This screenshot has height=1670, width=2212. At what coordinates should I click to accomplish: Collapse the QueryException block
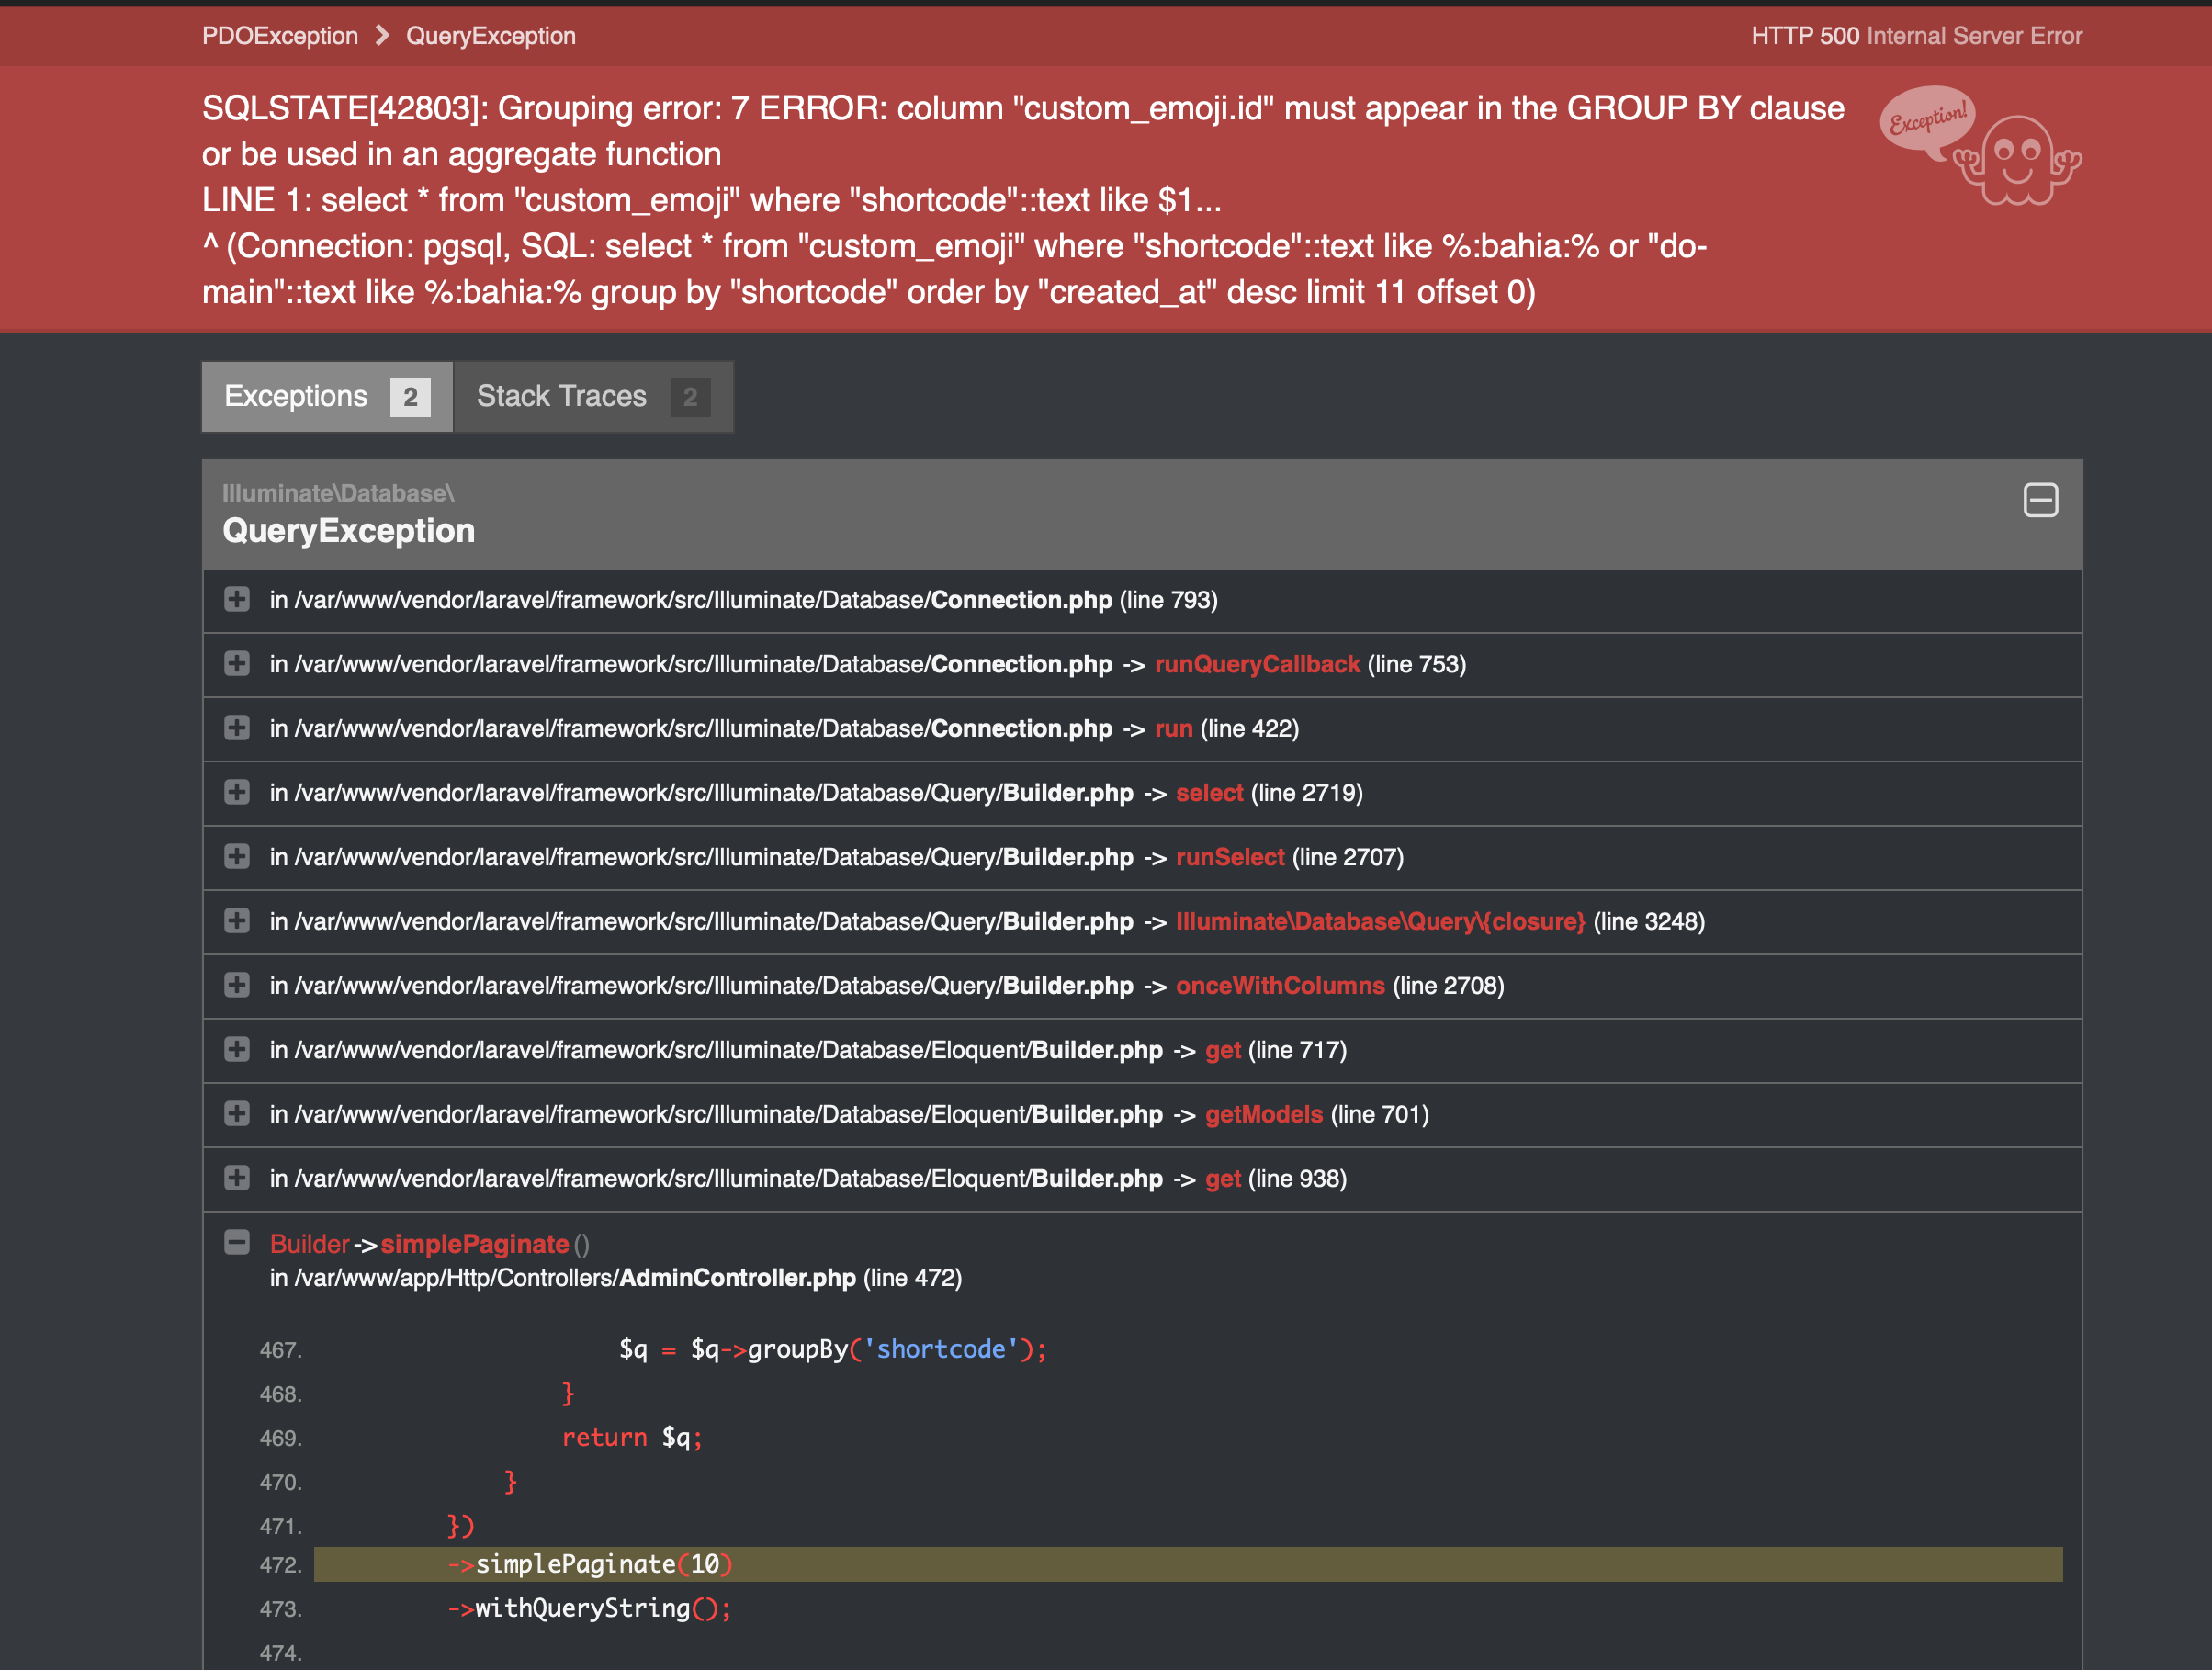2040,500
